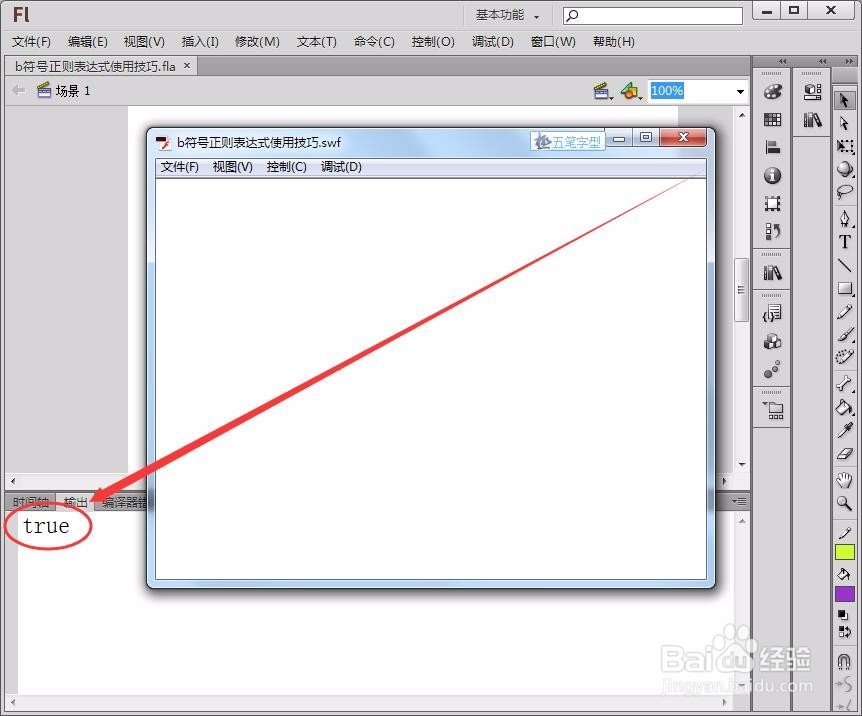Select the Brush tool
Viewport: 862px width, 716px height.
point(844,334)
